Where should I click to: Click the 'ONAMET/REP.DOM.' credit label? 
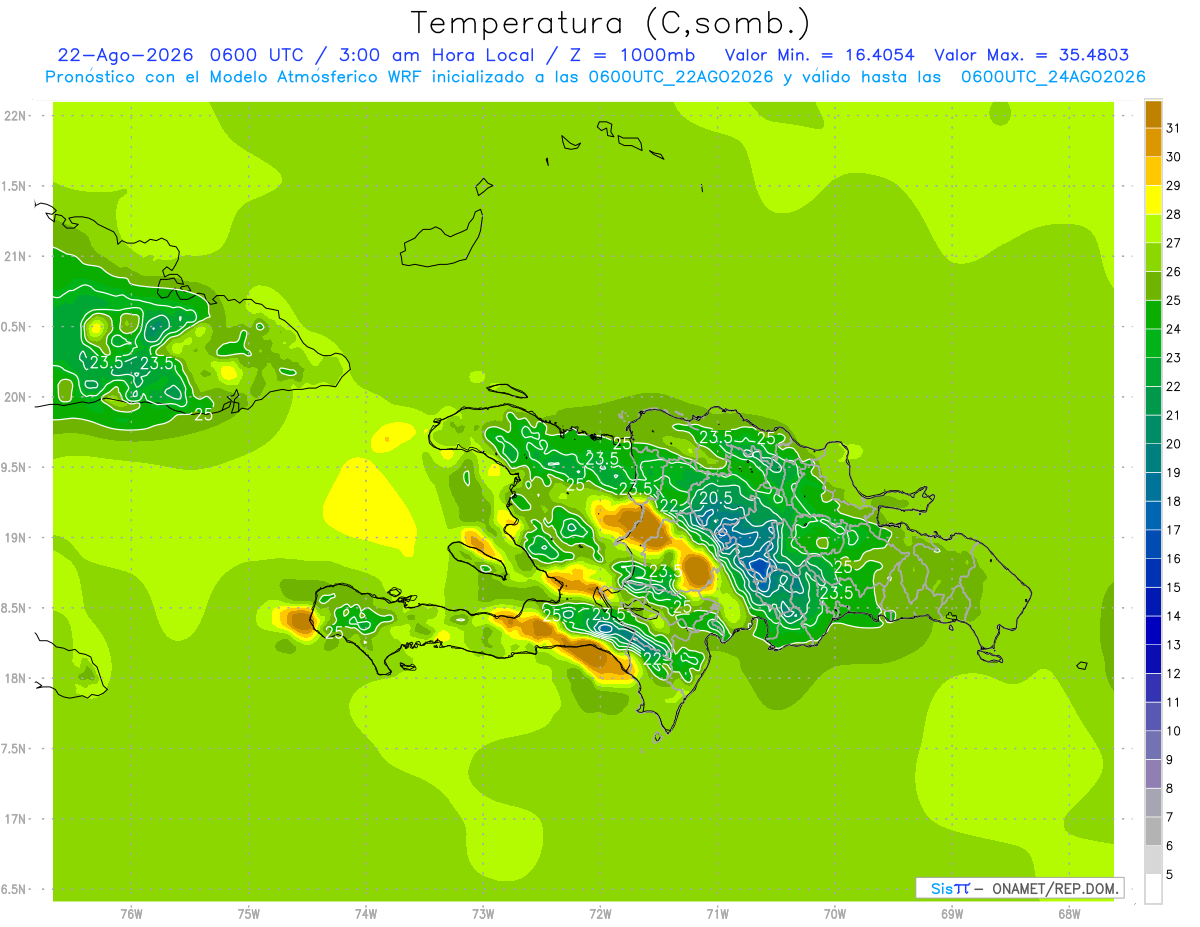pos(1055,888)
